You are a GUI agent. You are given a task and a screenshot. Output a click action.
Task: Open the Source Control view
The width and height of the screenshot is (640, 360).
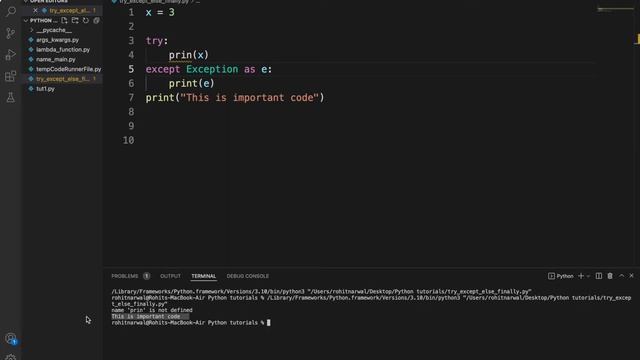coord(11,33)
